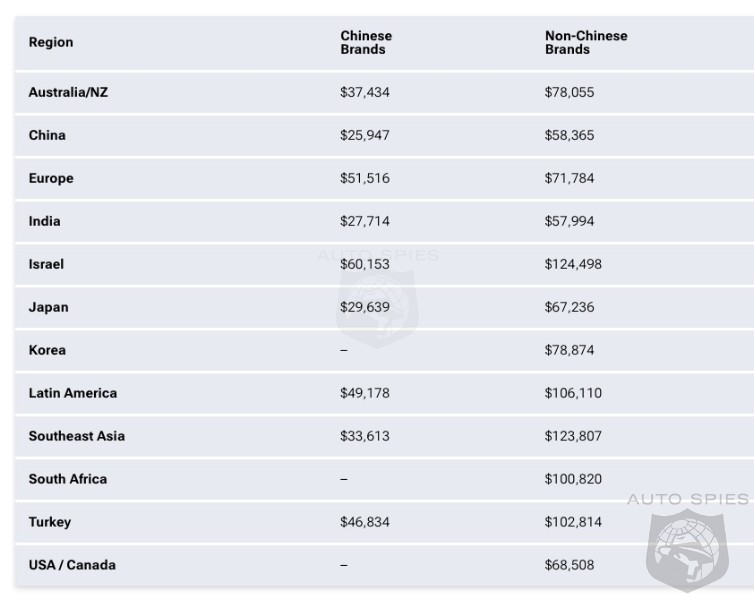The image size is (754, 600).
Task: Click the Non-Chinese Brands column header
Action: (586, 42)
